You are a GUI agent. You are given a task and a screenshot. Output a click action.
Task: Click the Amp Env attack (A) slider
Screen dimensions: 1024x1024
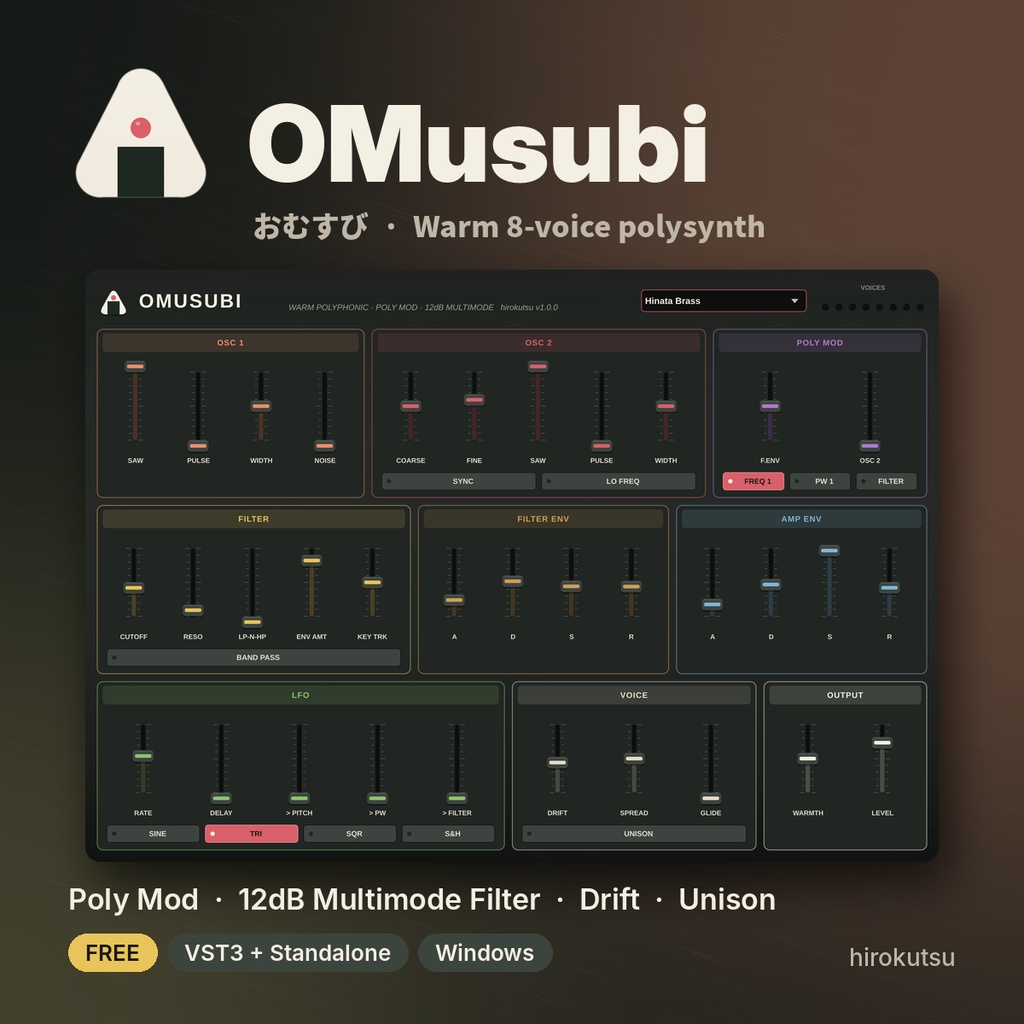click(x=712, y=605)
